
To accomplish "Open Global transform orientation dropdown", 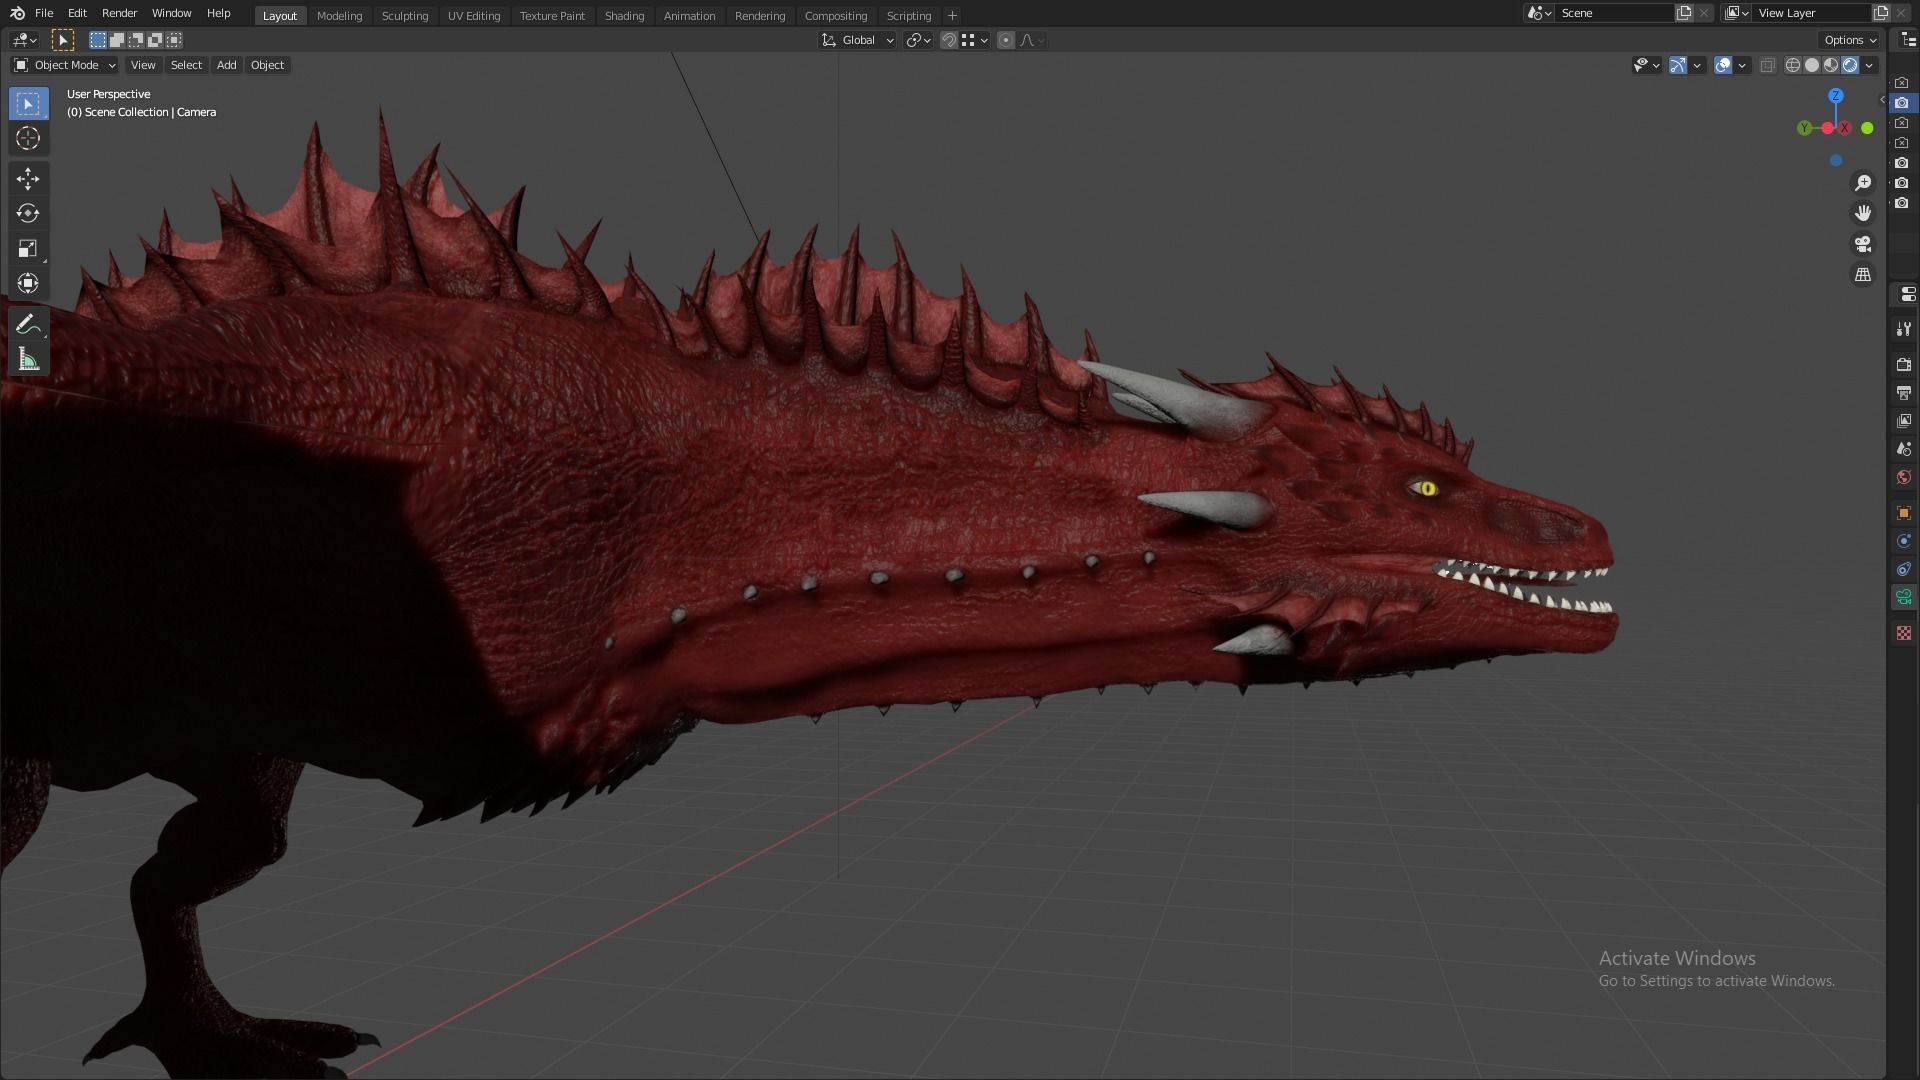I will [x=858, y=40].
